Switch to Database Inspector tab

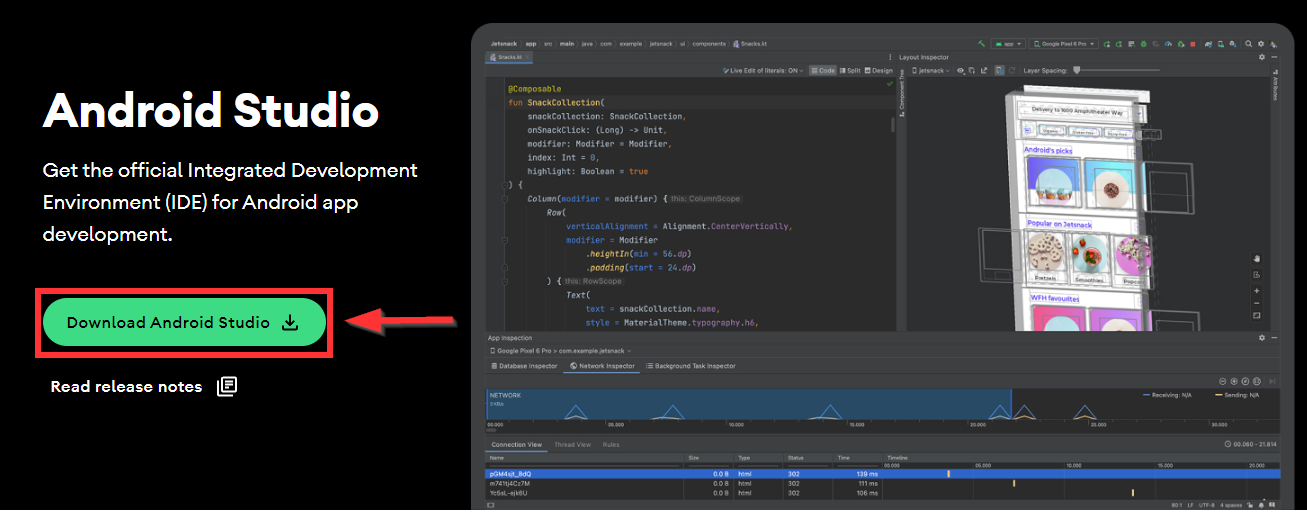[523, 366]
